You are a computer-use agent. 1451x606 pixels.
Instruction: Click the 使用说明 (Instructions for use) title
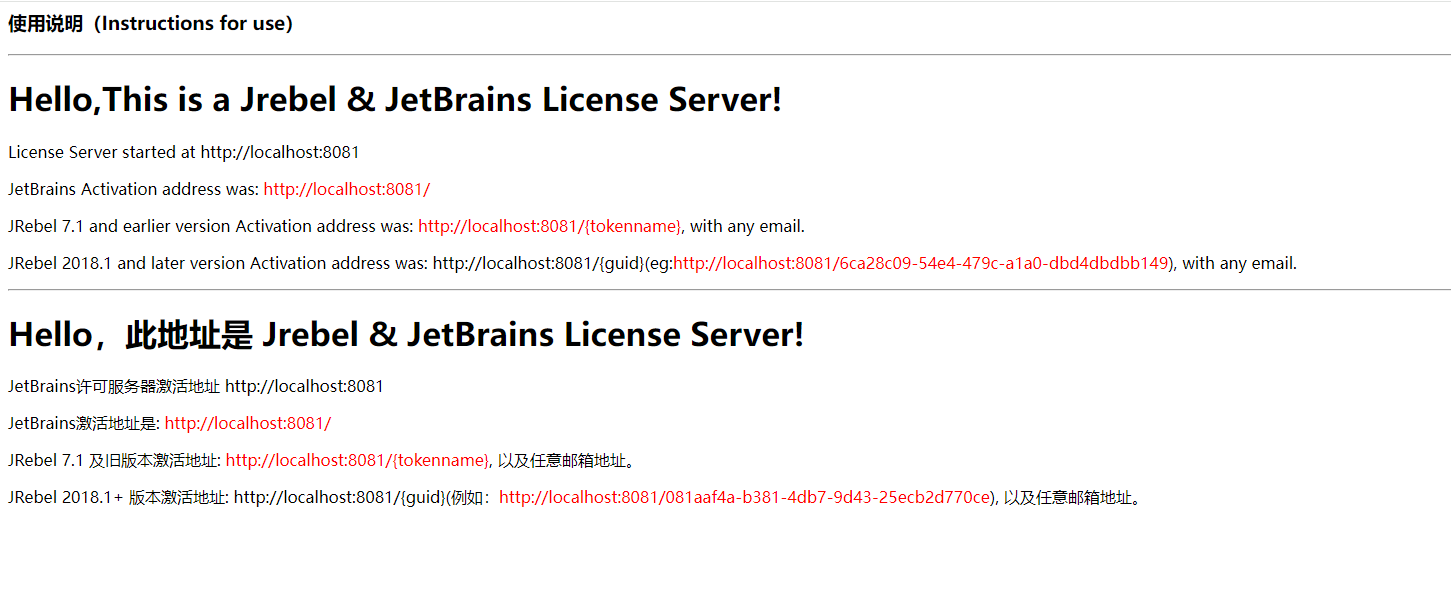(151, 24)
